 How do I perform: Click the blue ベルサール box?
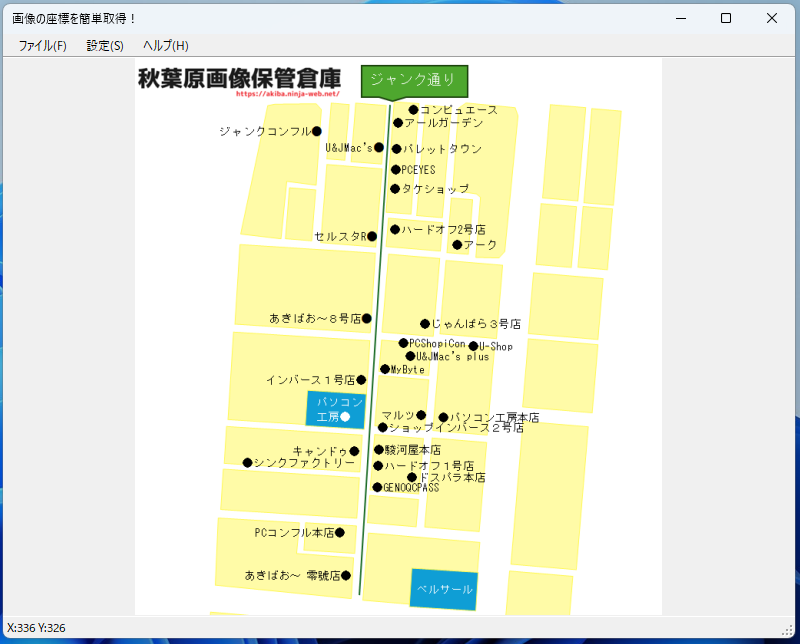coord(444,589)
